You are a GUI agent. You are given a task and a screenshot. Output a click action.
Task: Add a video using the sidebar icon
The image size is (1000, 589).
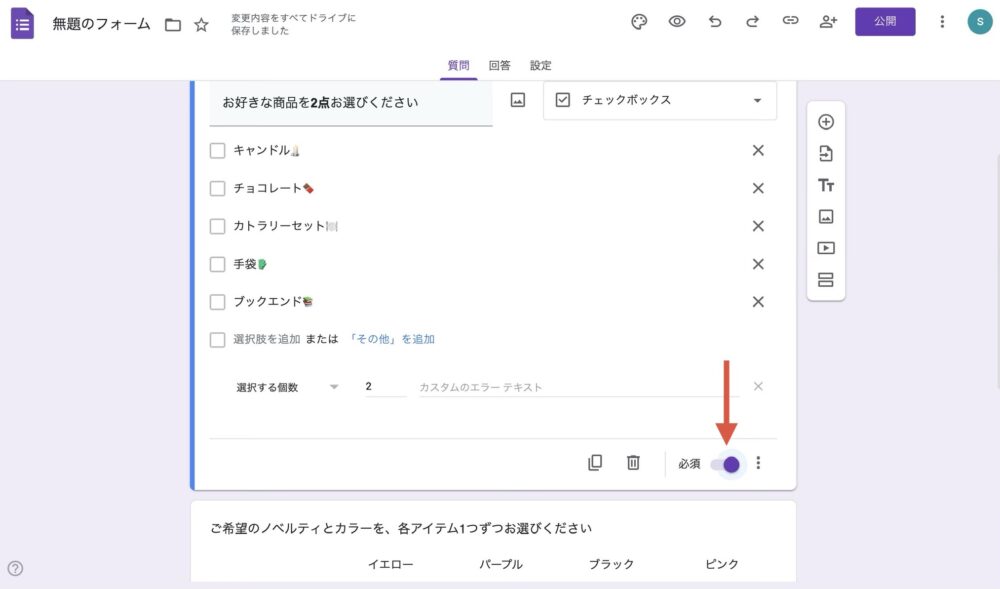pyautogui.click(x=826, y=249)
